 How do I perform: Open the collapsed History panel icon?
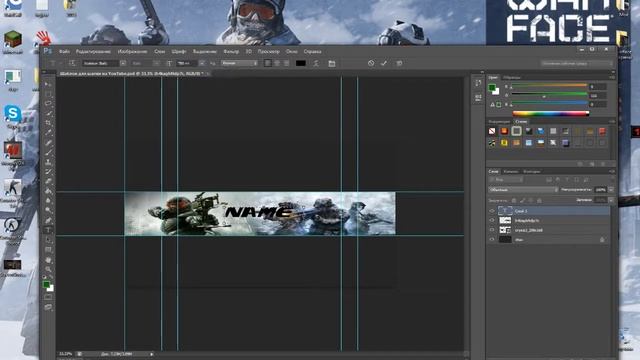pyautogui.click(x=478, y=83)
